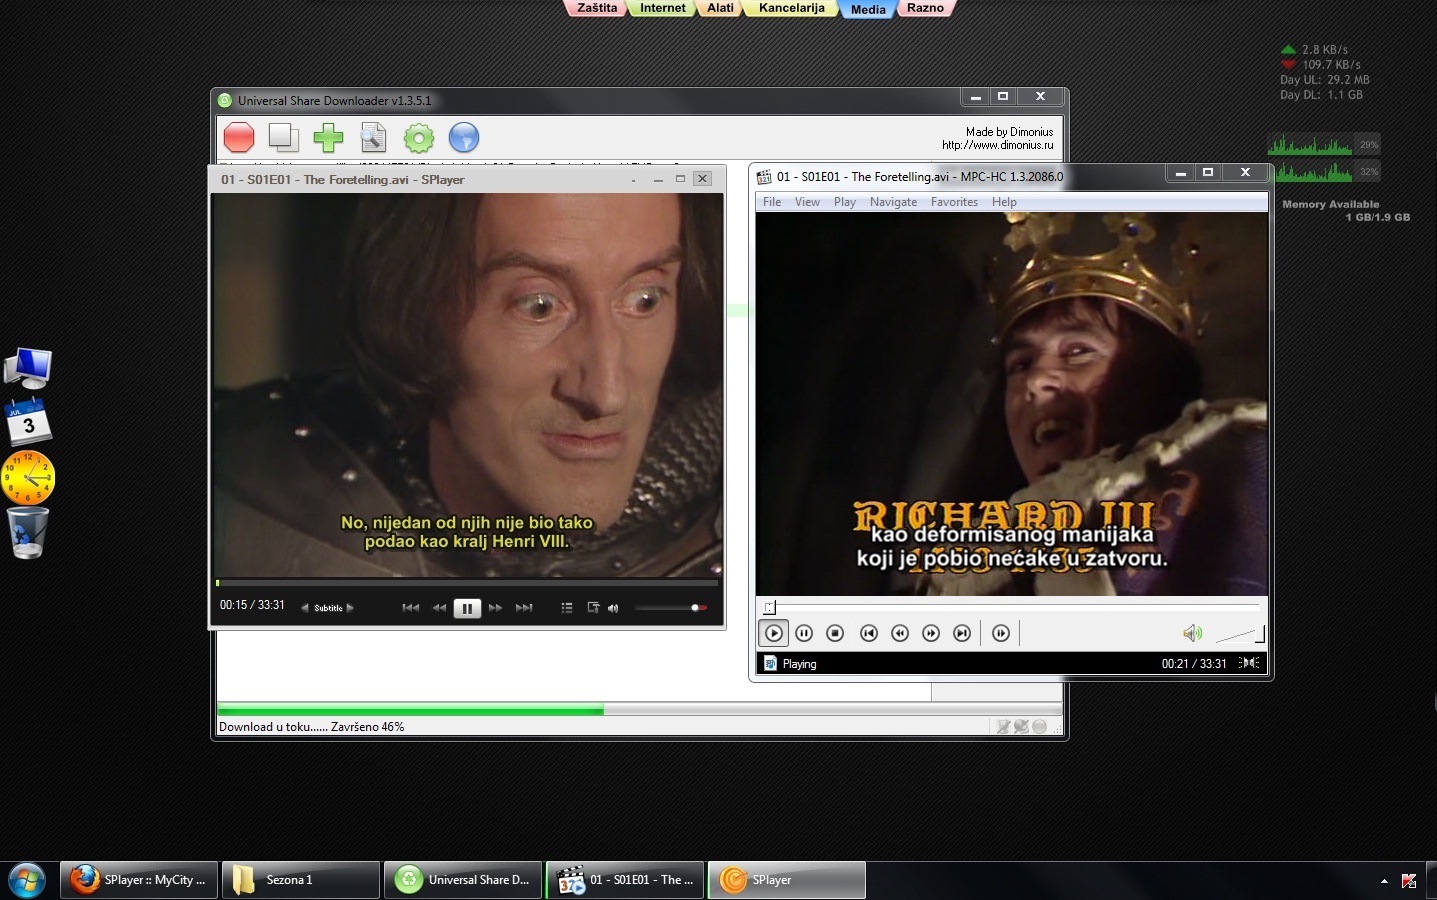Open the Navigate menu in MPC-HC
This screenshot has height=900, width=1437.
coord(893,202)
